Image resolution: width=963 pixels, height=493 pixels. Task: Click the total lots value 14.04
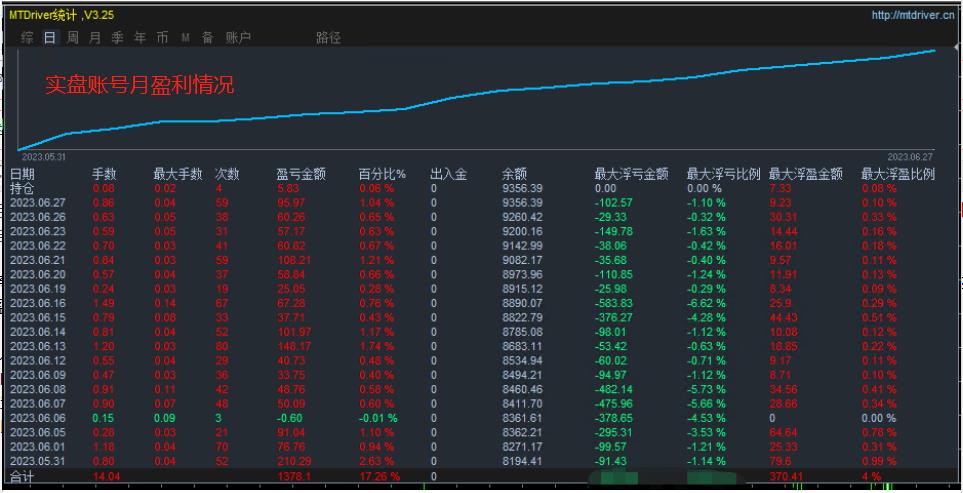point(104,476)
